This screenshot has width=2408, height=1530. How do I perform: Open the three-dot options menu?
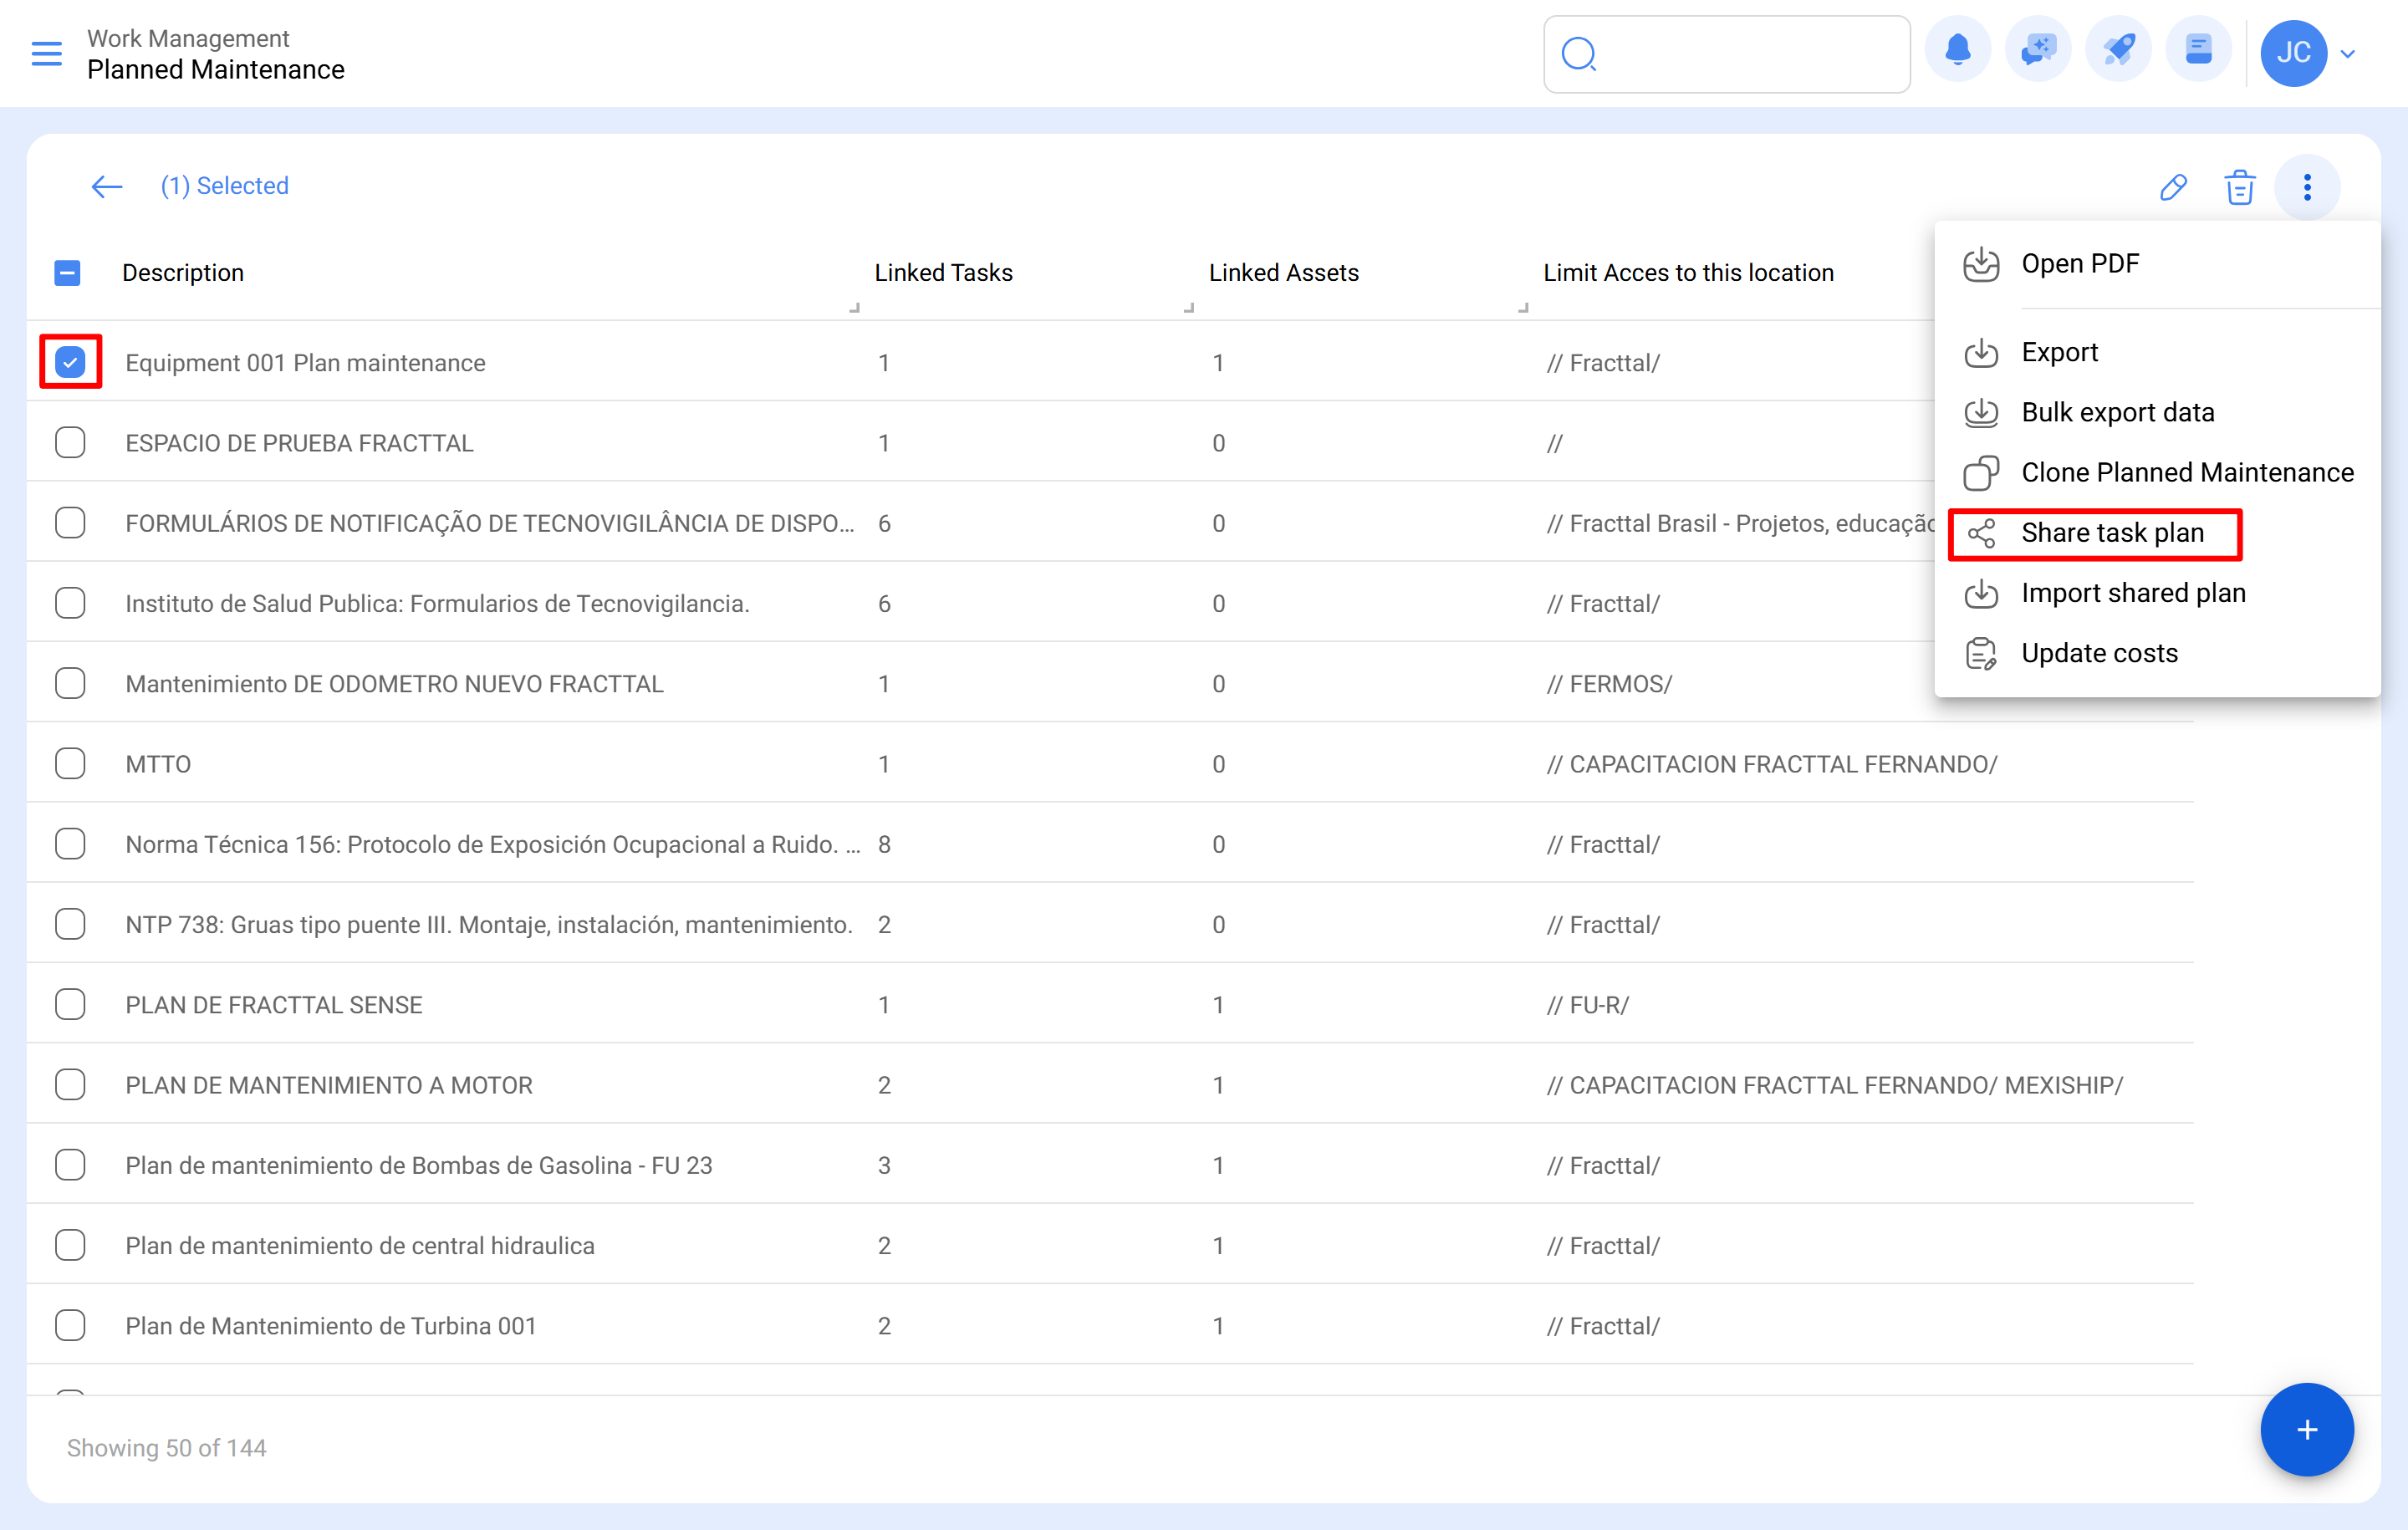click(x=2307, y=187)
